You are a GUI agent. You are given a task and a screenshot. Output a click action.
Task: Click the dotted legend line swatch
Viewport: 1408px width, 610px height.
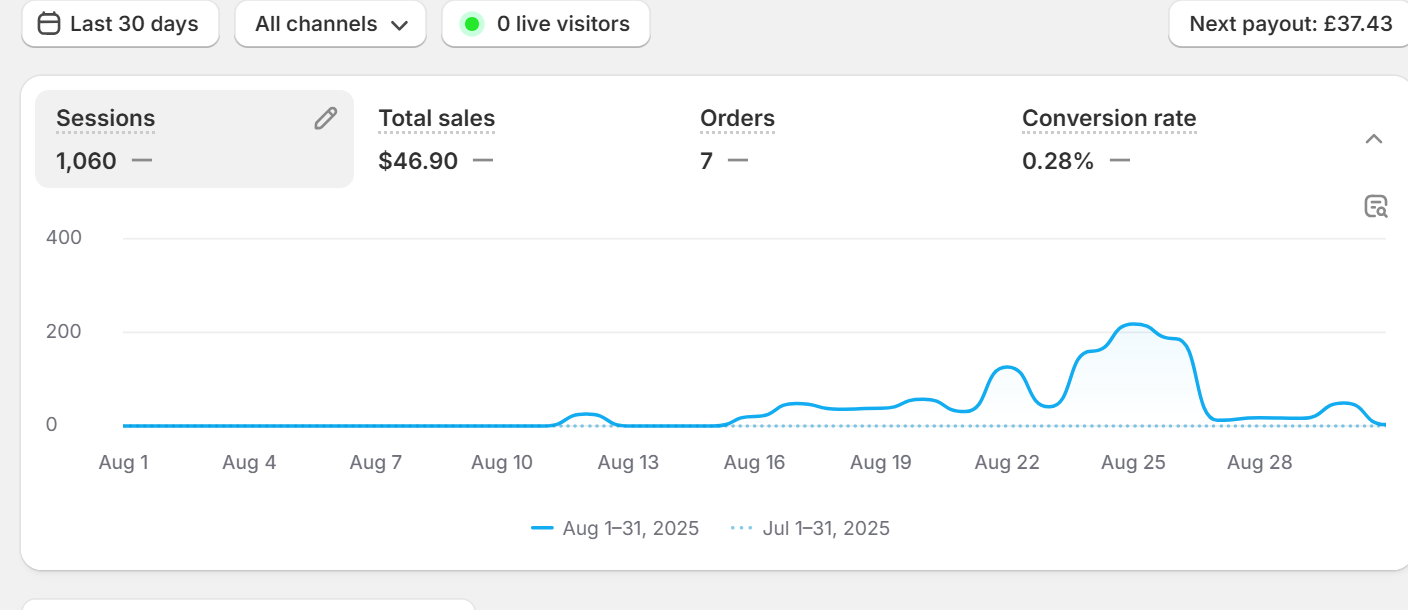[x=741, y=528]
